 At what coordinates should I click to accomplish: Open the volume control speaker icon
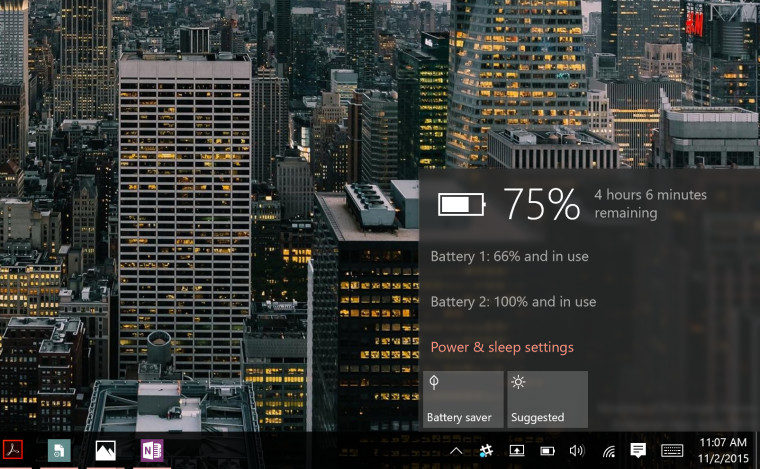576,451
